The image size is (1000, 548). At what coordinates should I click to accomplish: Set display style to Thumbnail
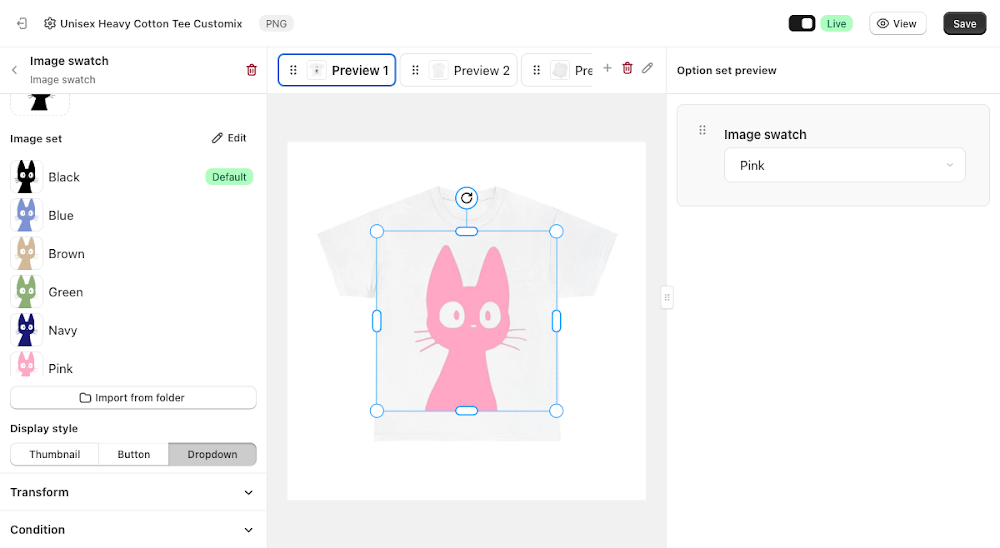(55, 454)
